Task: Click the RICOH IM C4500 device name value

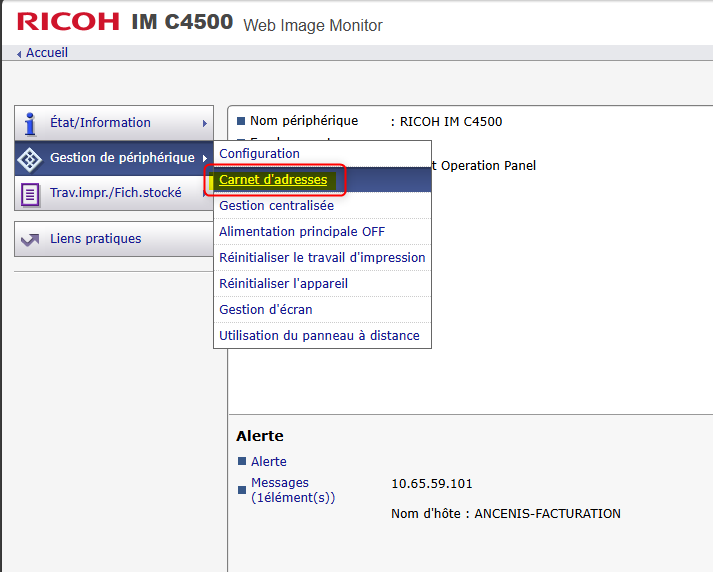Action: click(451, 122)
